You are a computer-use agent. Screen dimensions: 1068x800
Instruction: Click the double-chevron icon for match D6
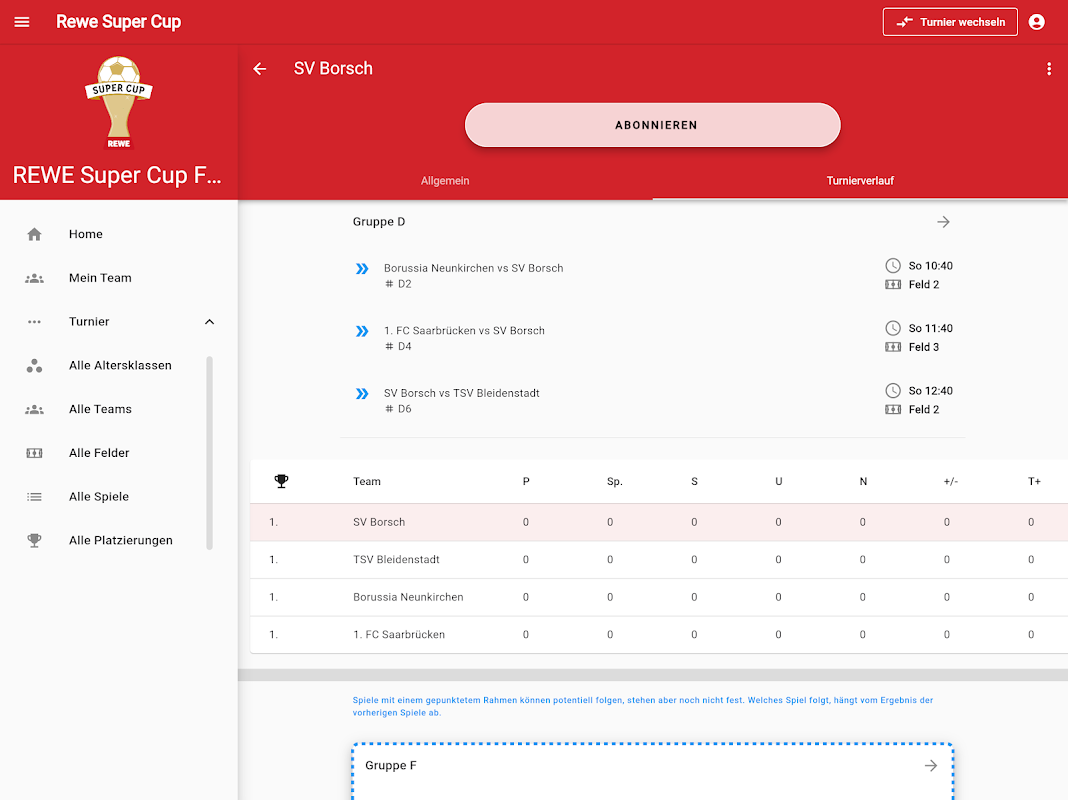click(x=362, y=394)
